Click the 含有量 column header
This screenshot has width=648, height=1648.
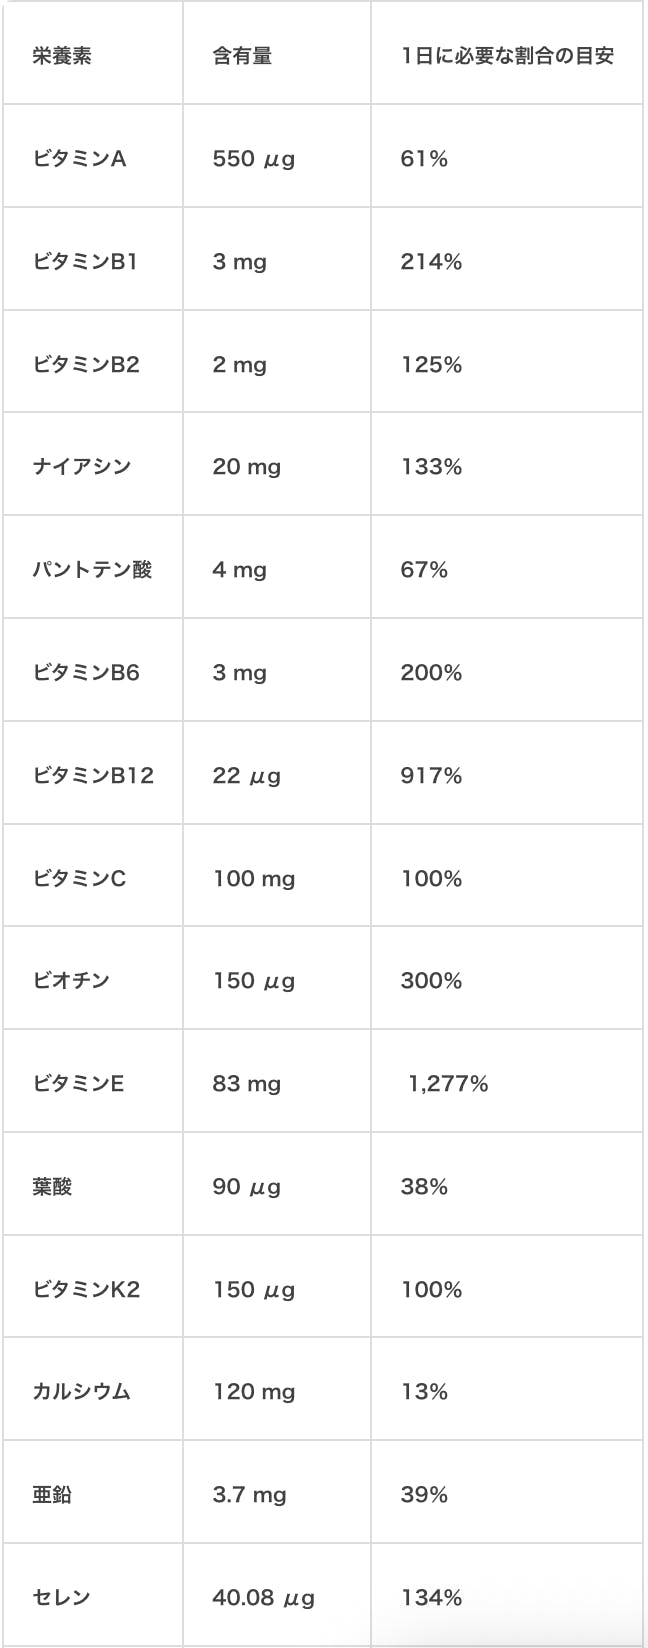point(242,56)
